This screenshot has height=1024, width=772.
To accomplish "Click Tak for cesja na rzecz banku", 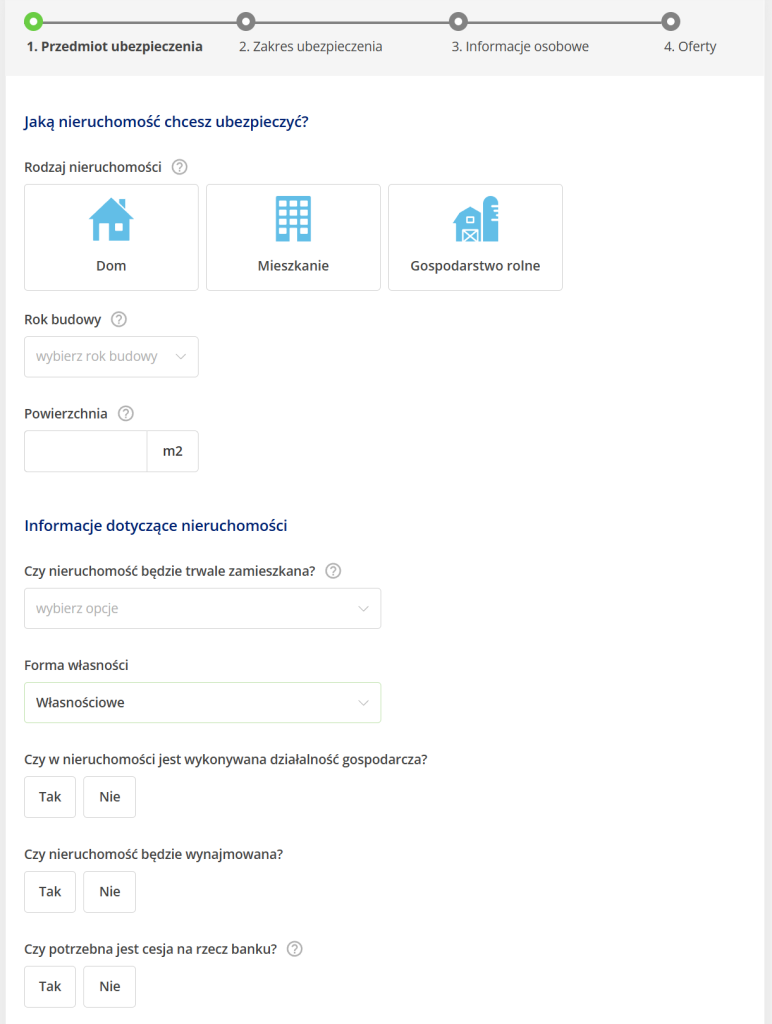I will point(50,986).
